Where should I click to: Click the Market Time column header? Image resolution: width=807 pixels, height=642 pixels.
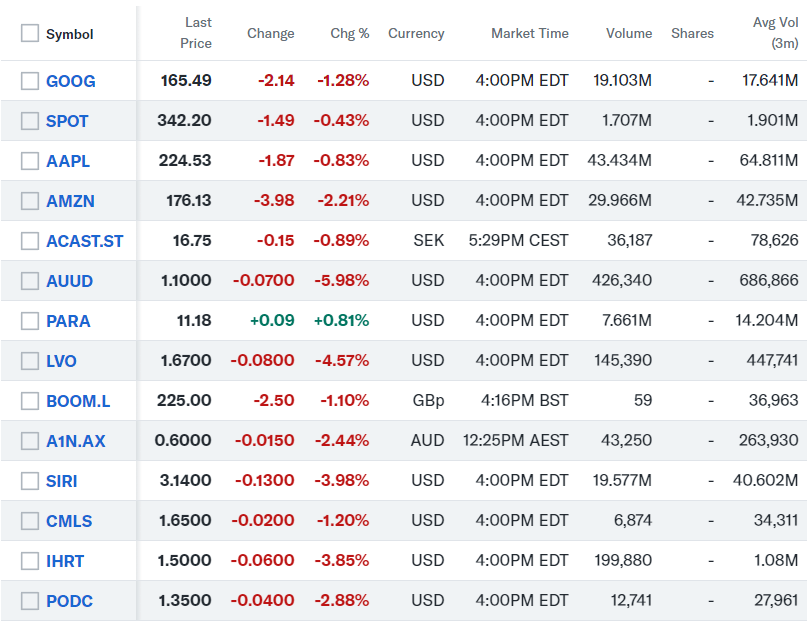529,34
